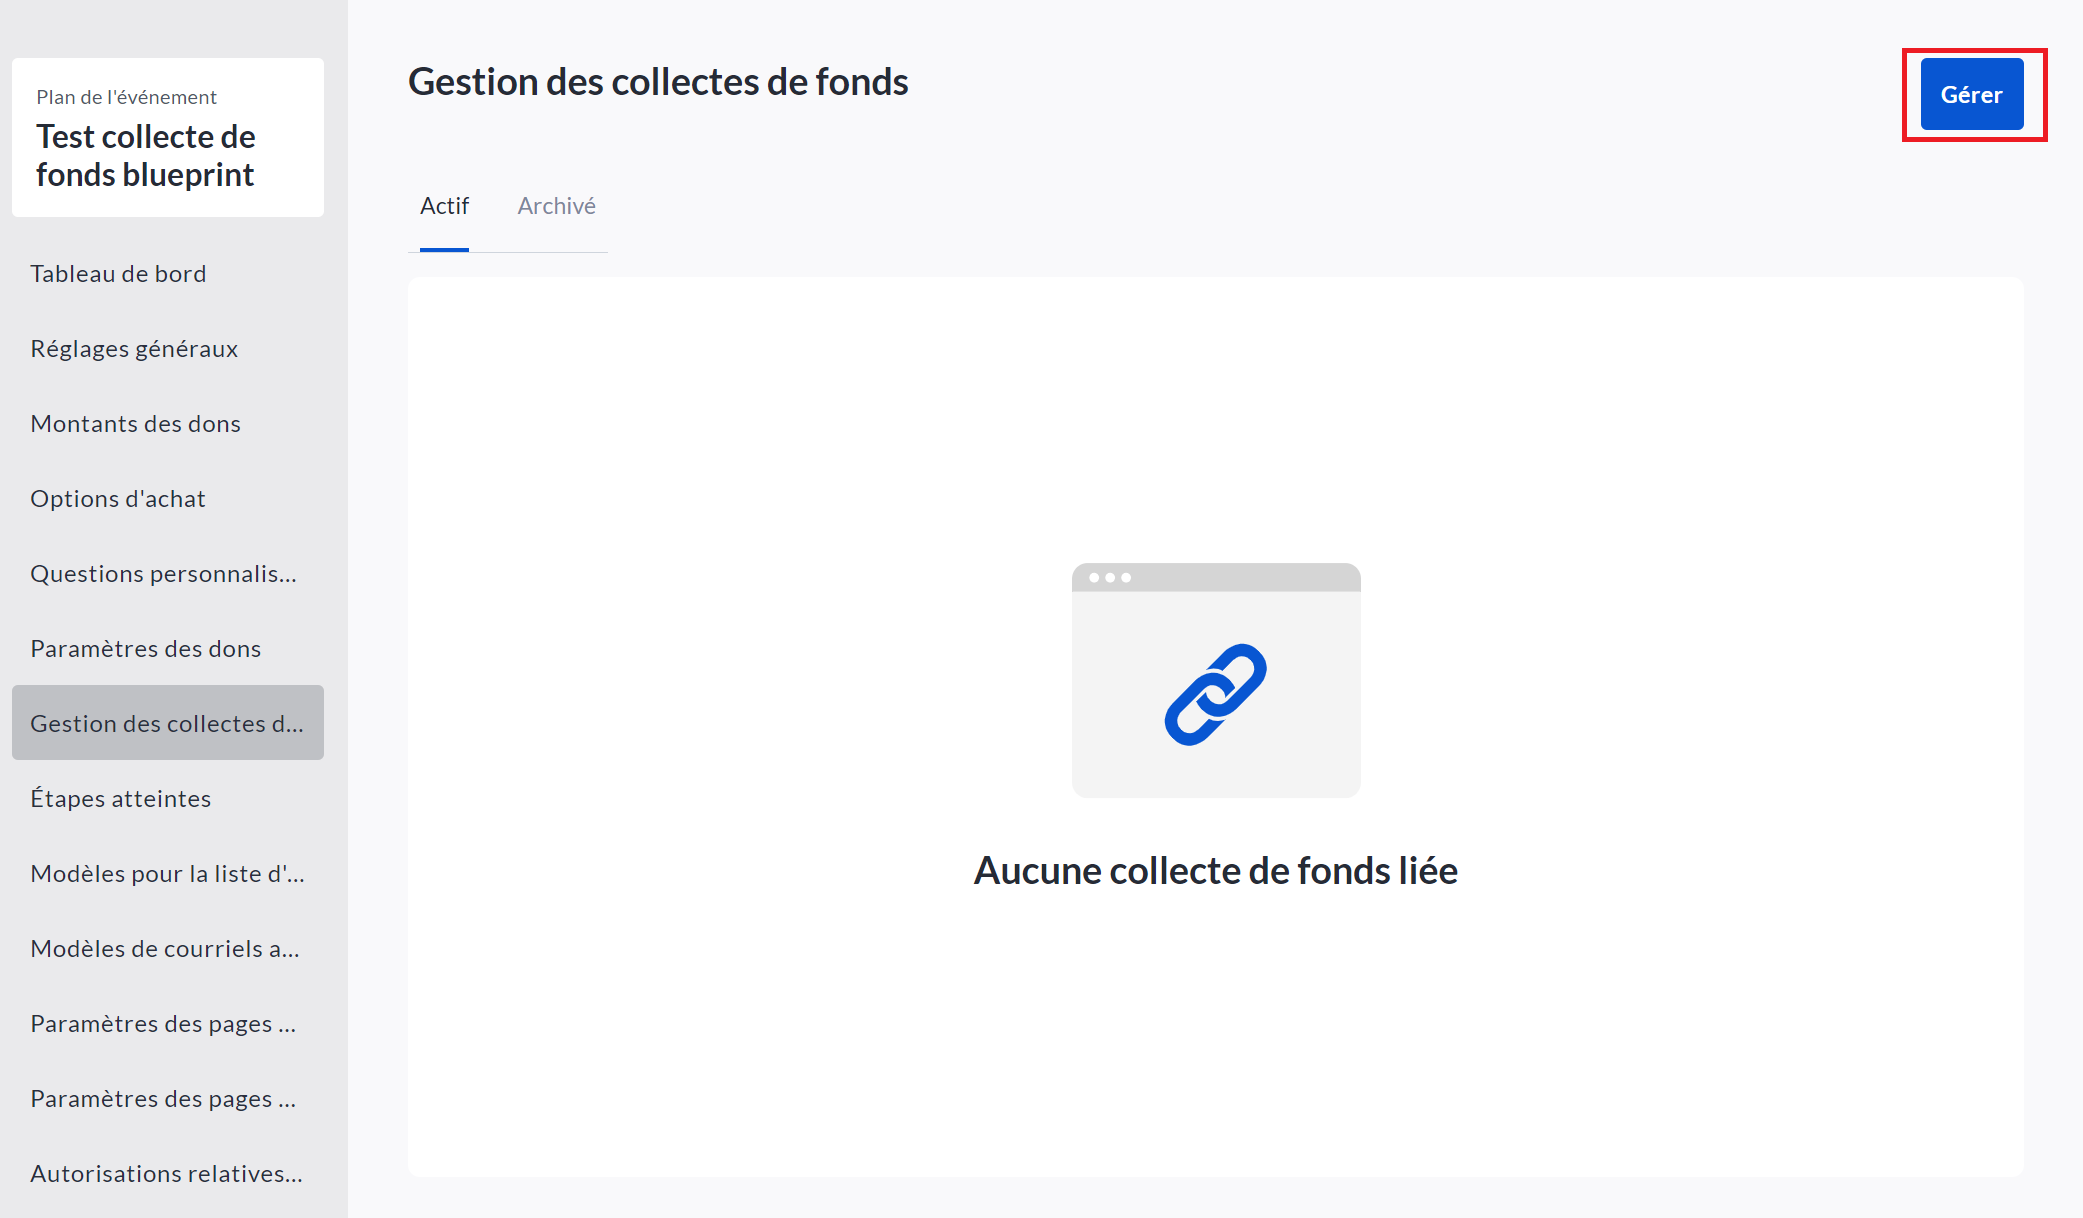This screenshot has height=1218, width=2083.
Task: Open Tableau de bord in sidebar
Action: pos(118,274)
